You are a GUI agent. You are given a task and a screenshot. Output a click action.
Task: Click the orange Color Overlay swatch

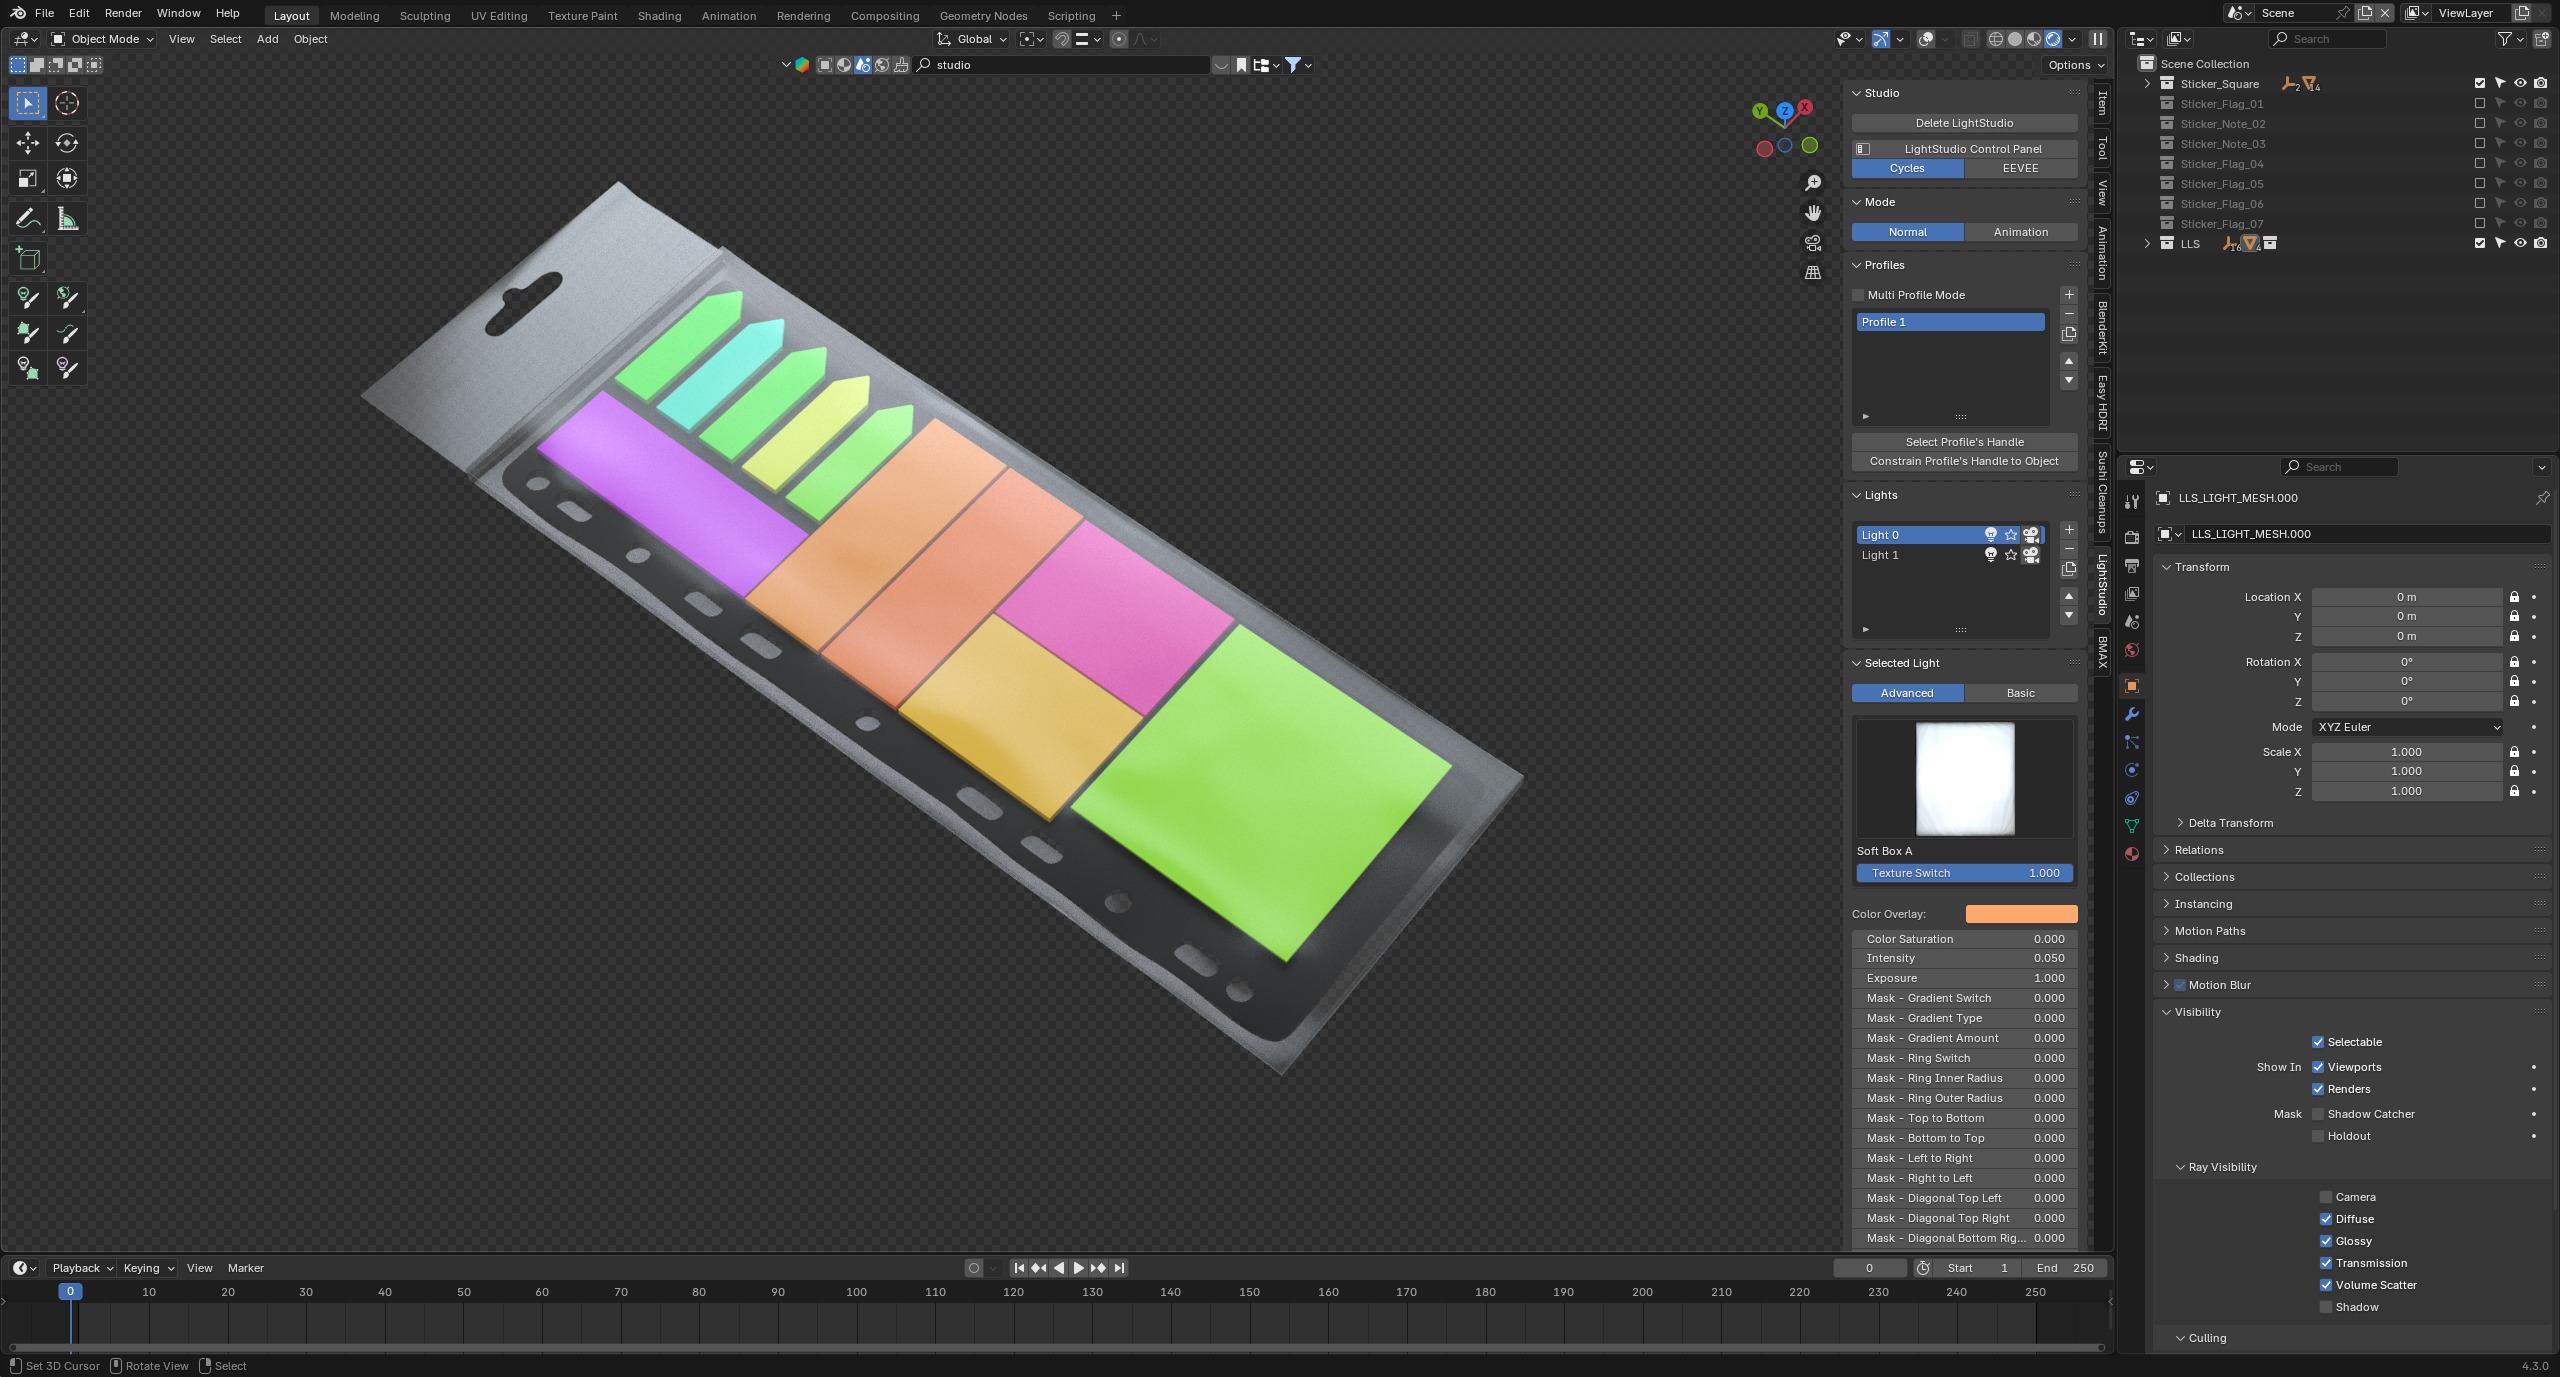[x=2021, y=914]
